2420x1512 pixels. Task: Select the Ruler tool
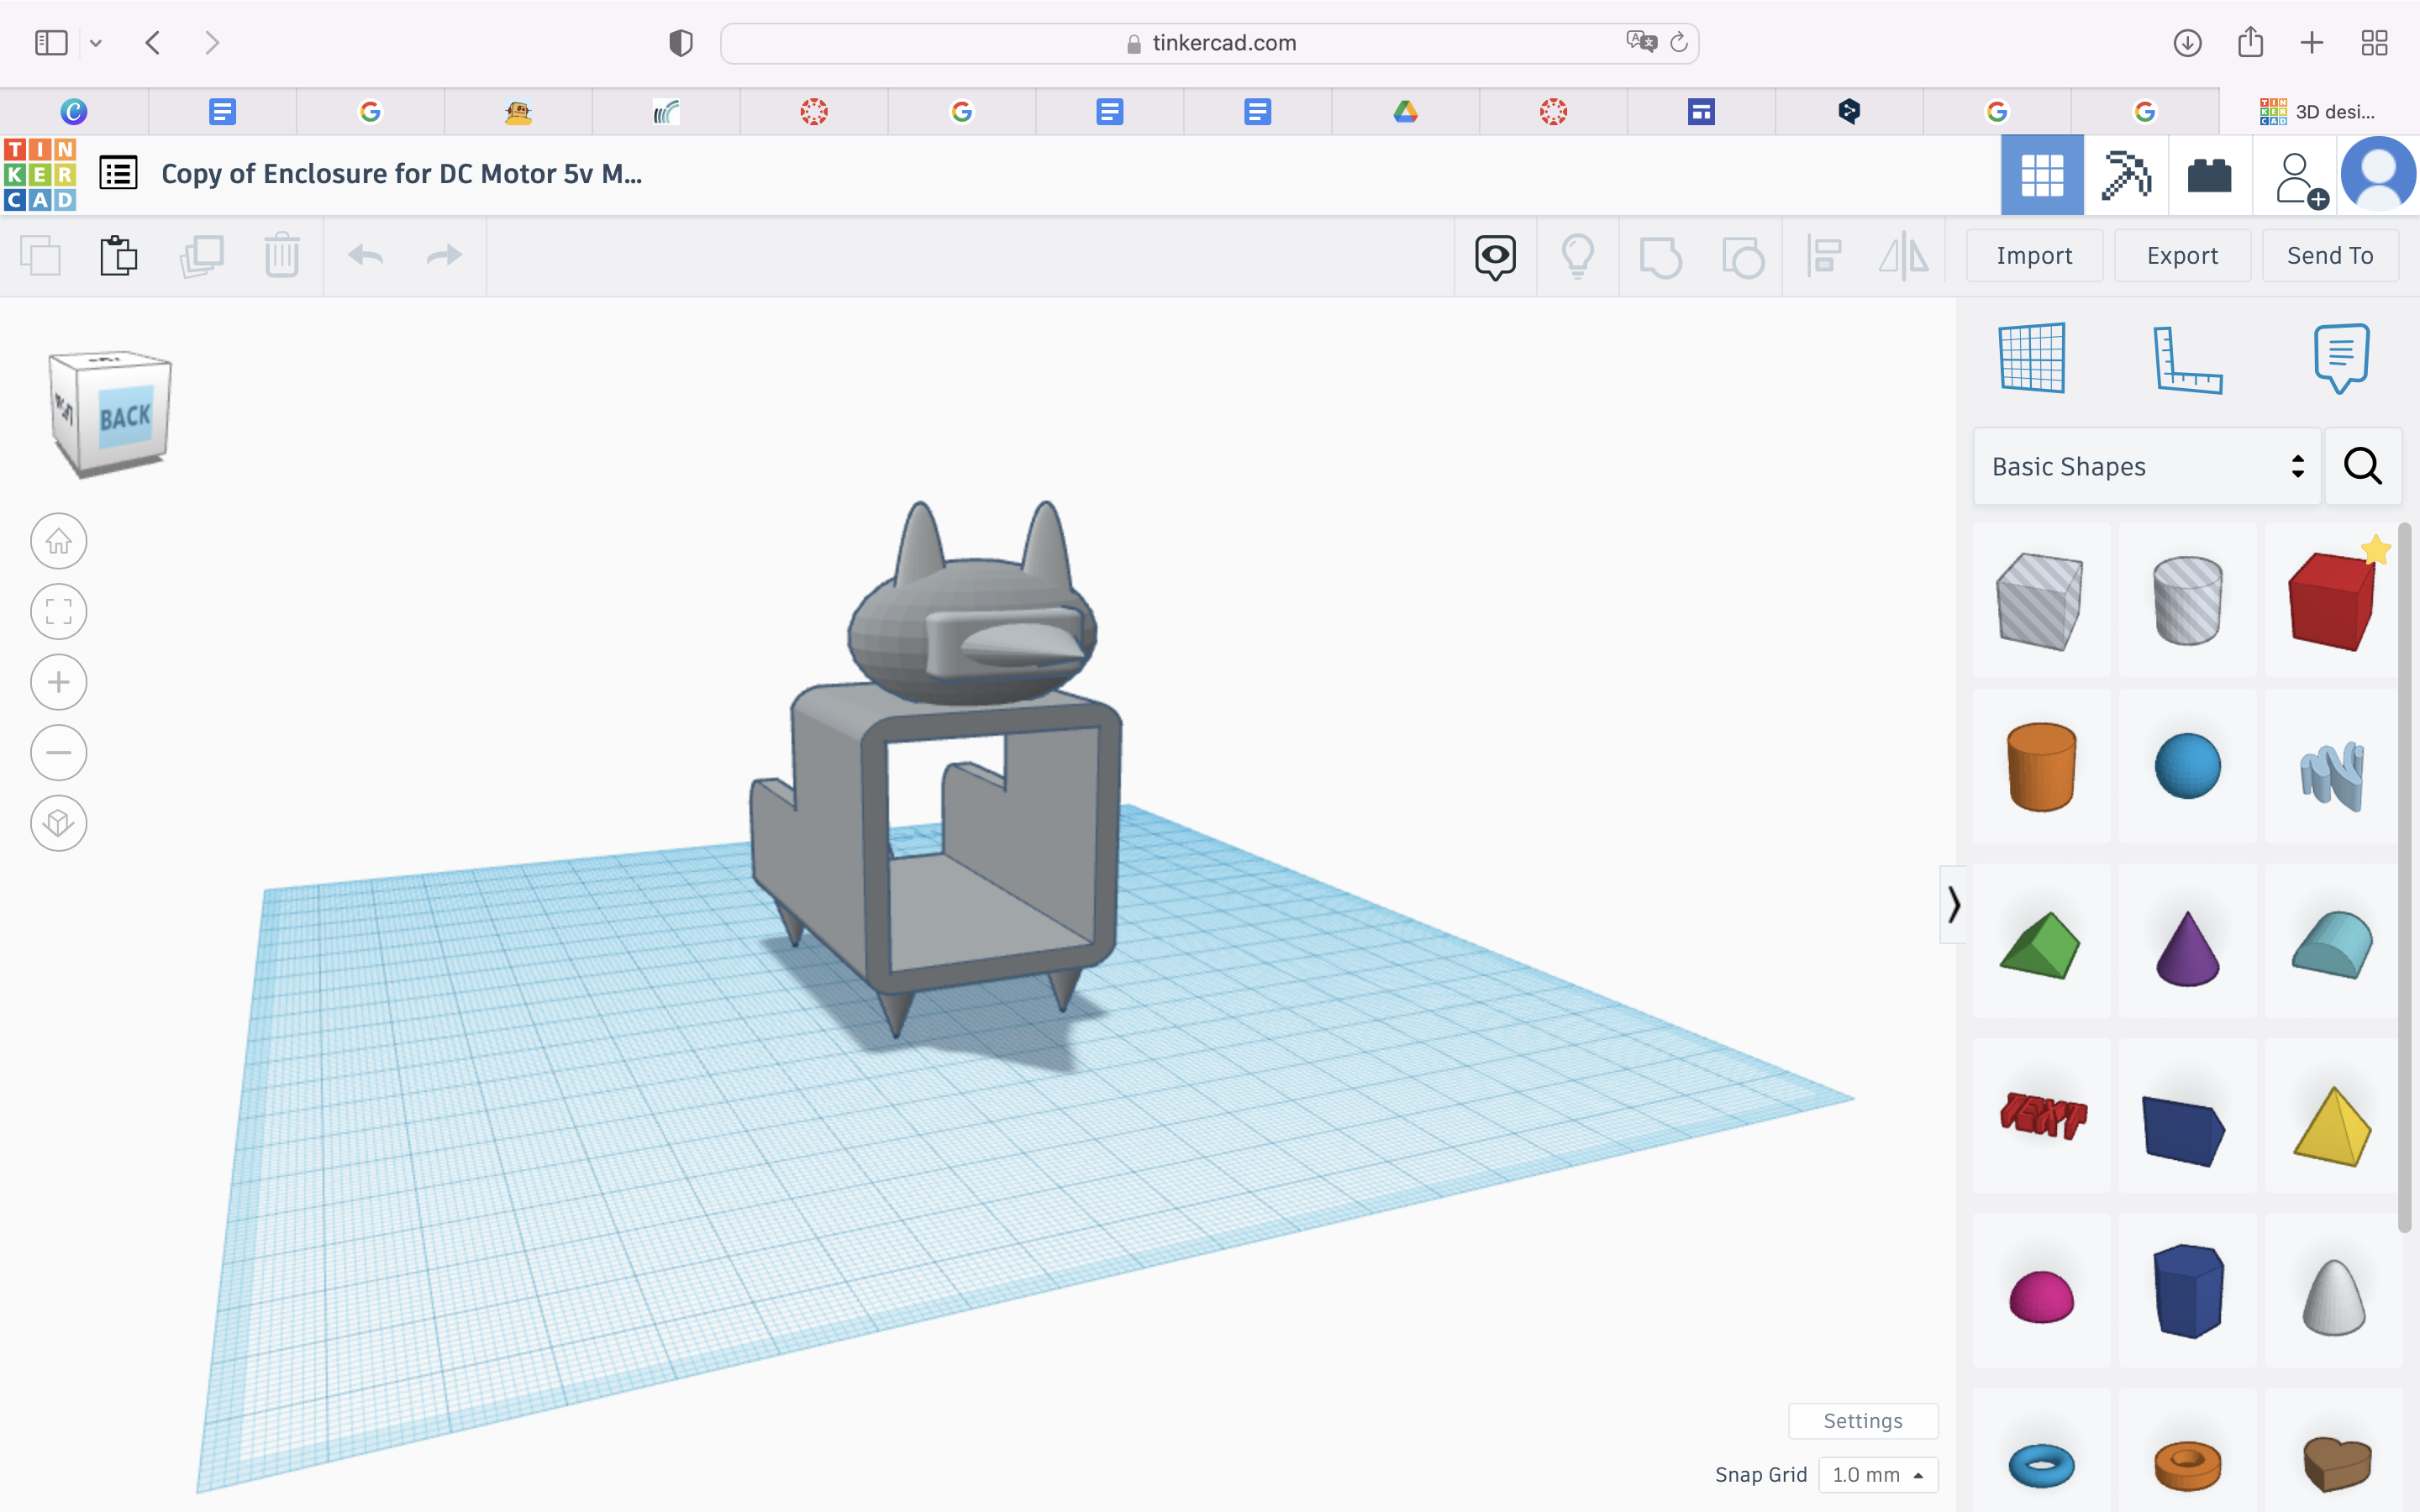click(x=2187, y=360)
